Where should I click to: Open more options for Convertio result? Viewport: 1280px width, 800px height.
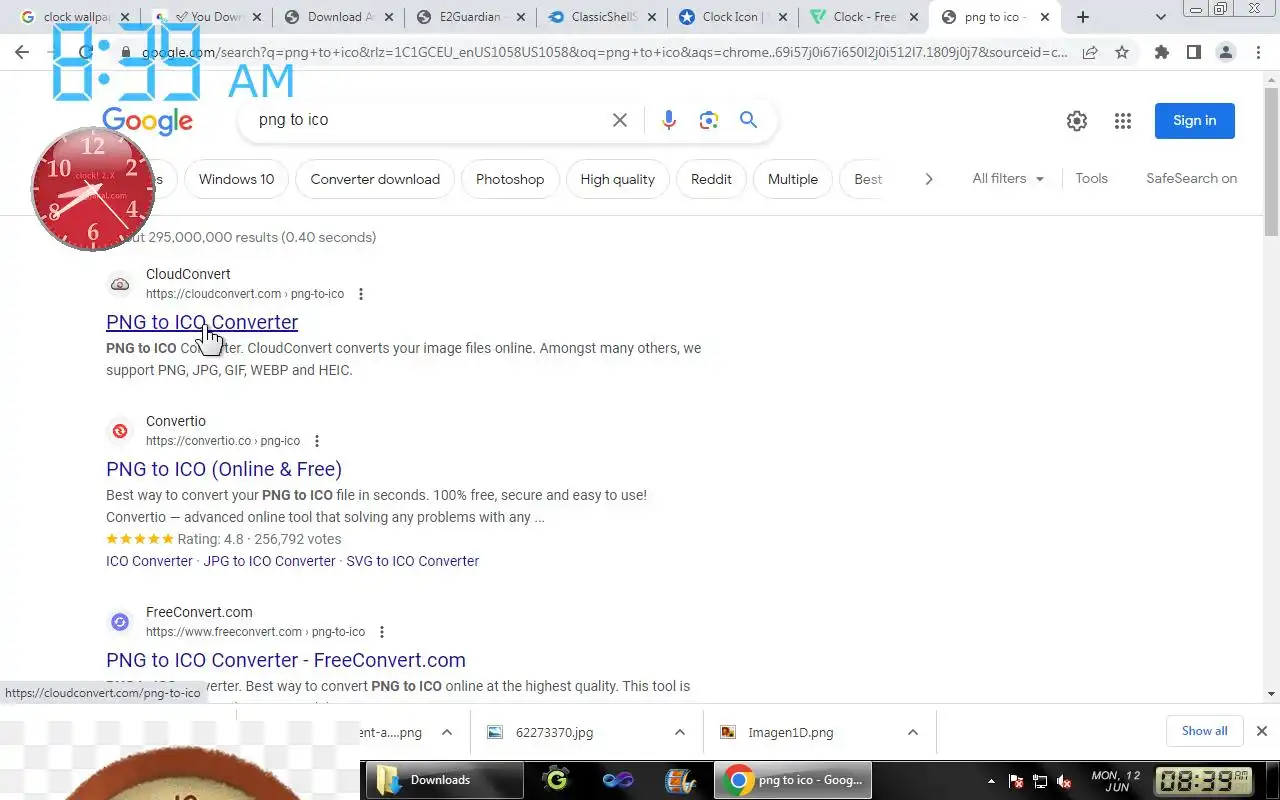317,441
